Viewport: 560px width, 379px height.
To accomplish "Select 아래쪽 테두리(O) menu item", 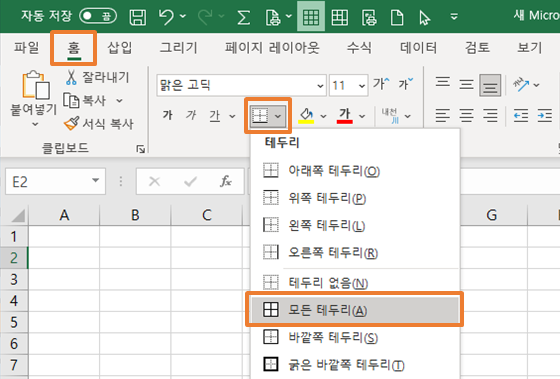I will 355,171.
